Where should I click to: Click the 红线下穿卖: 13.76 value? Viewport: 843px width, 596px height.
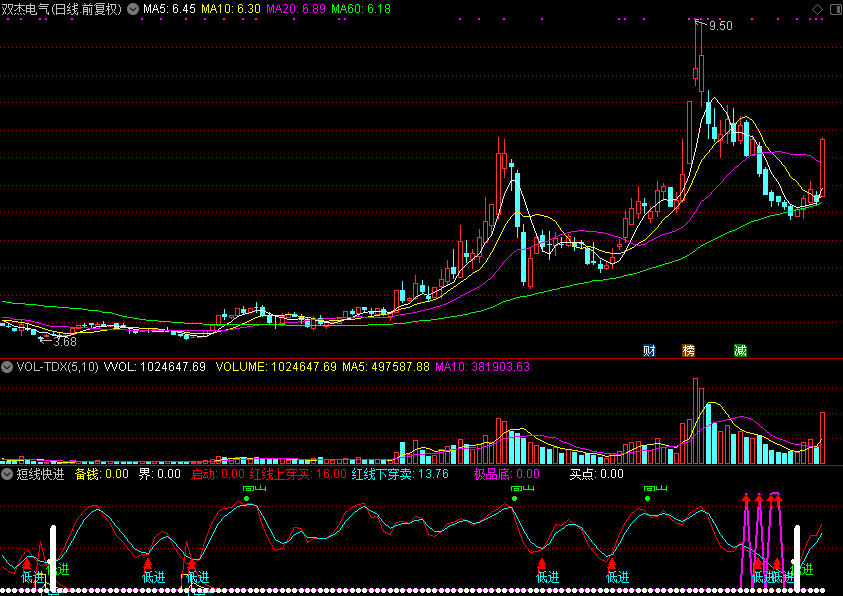point(400,474)
